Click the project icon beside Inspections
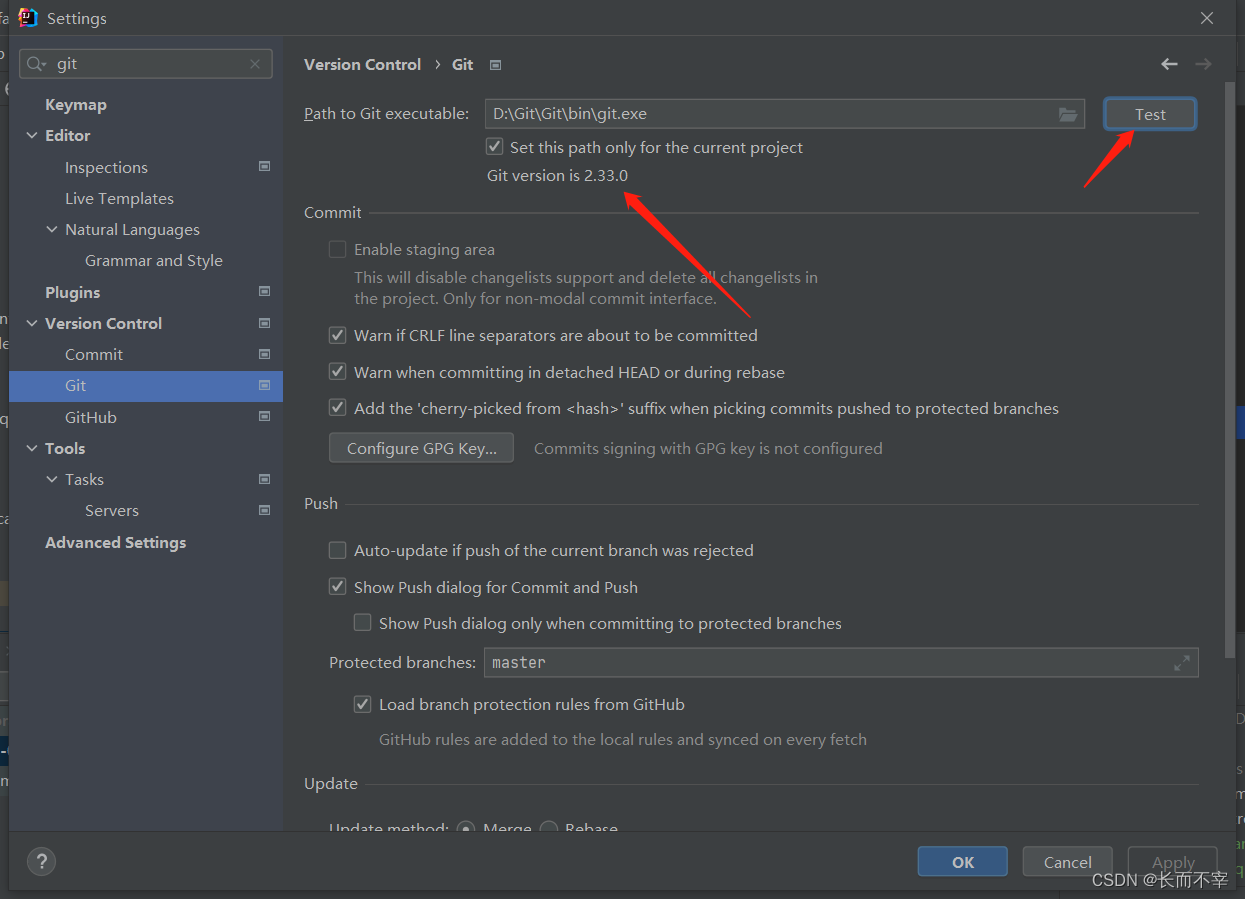 [264, 167]
